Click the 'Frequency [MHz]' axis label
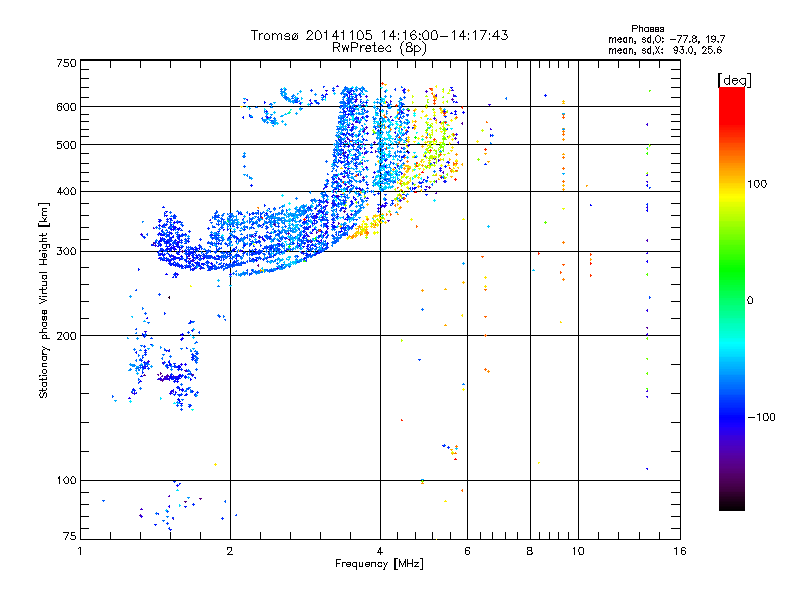Image resolution: width=800 pixels, height=600 pixels. pos(379,564)
